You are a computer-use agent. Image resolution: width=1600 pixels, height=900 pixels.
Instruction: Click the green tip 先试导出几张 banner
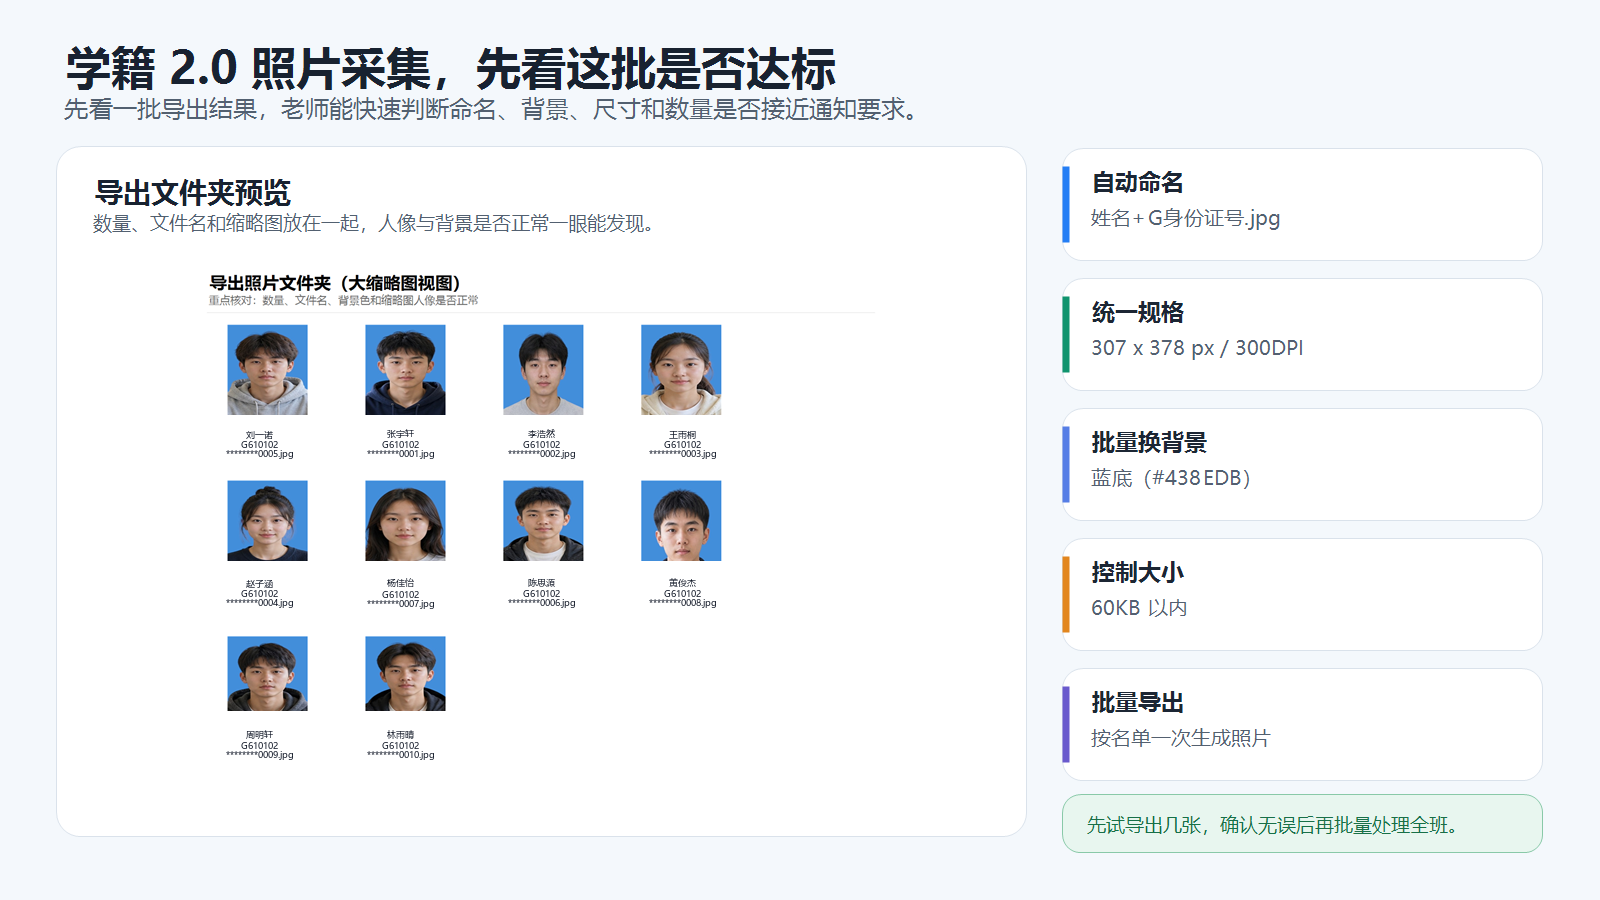1302,824
